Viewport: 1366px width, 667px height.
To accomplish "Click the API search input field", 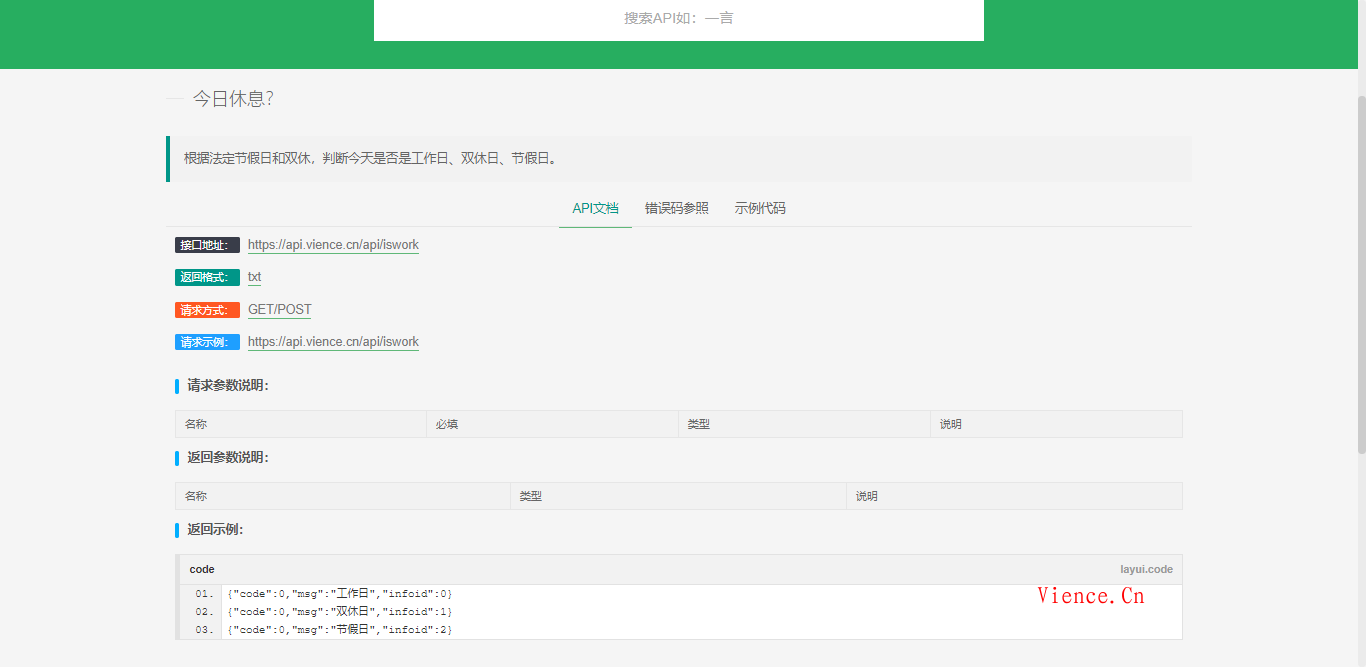I will [678, 18].
